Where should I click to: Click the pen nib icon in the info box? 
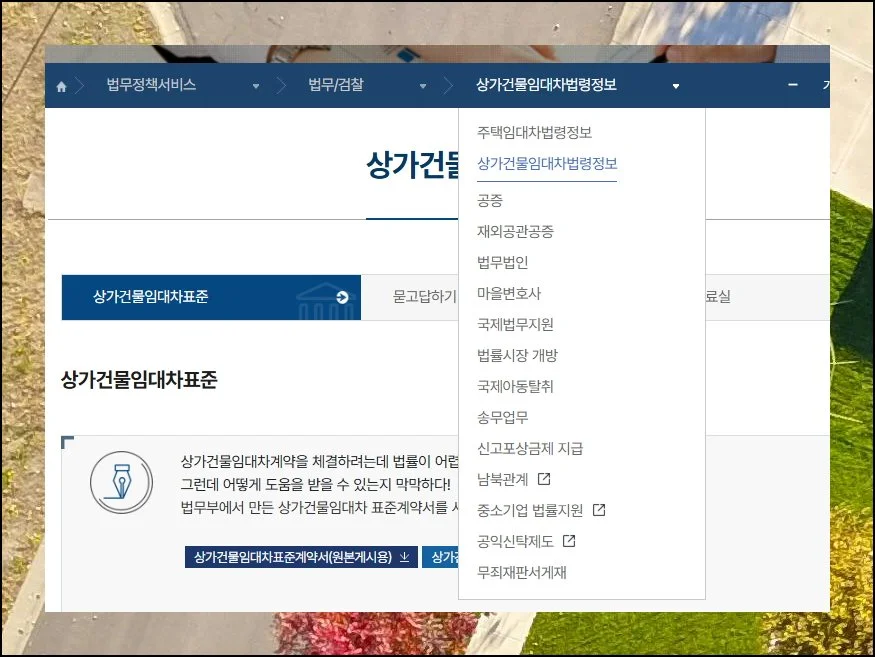121,482
